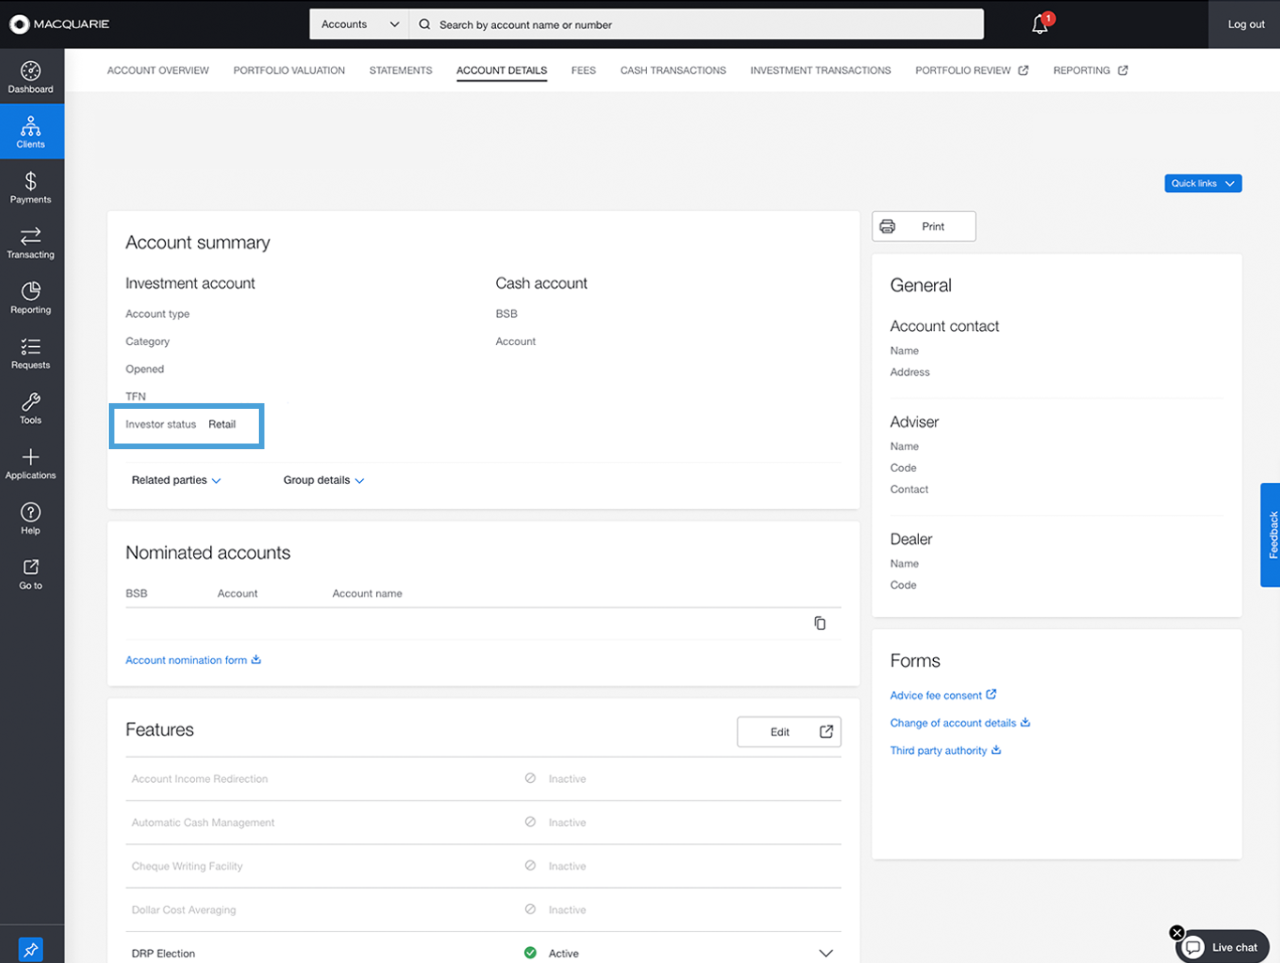1280x963 pixels.
Task: Open Third party authority form link
Action: pyautogui.click(x=938, y=751)
